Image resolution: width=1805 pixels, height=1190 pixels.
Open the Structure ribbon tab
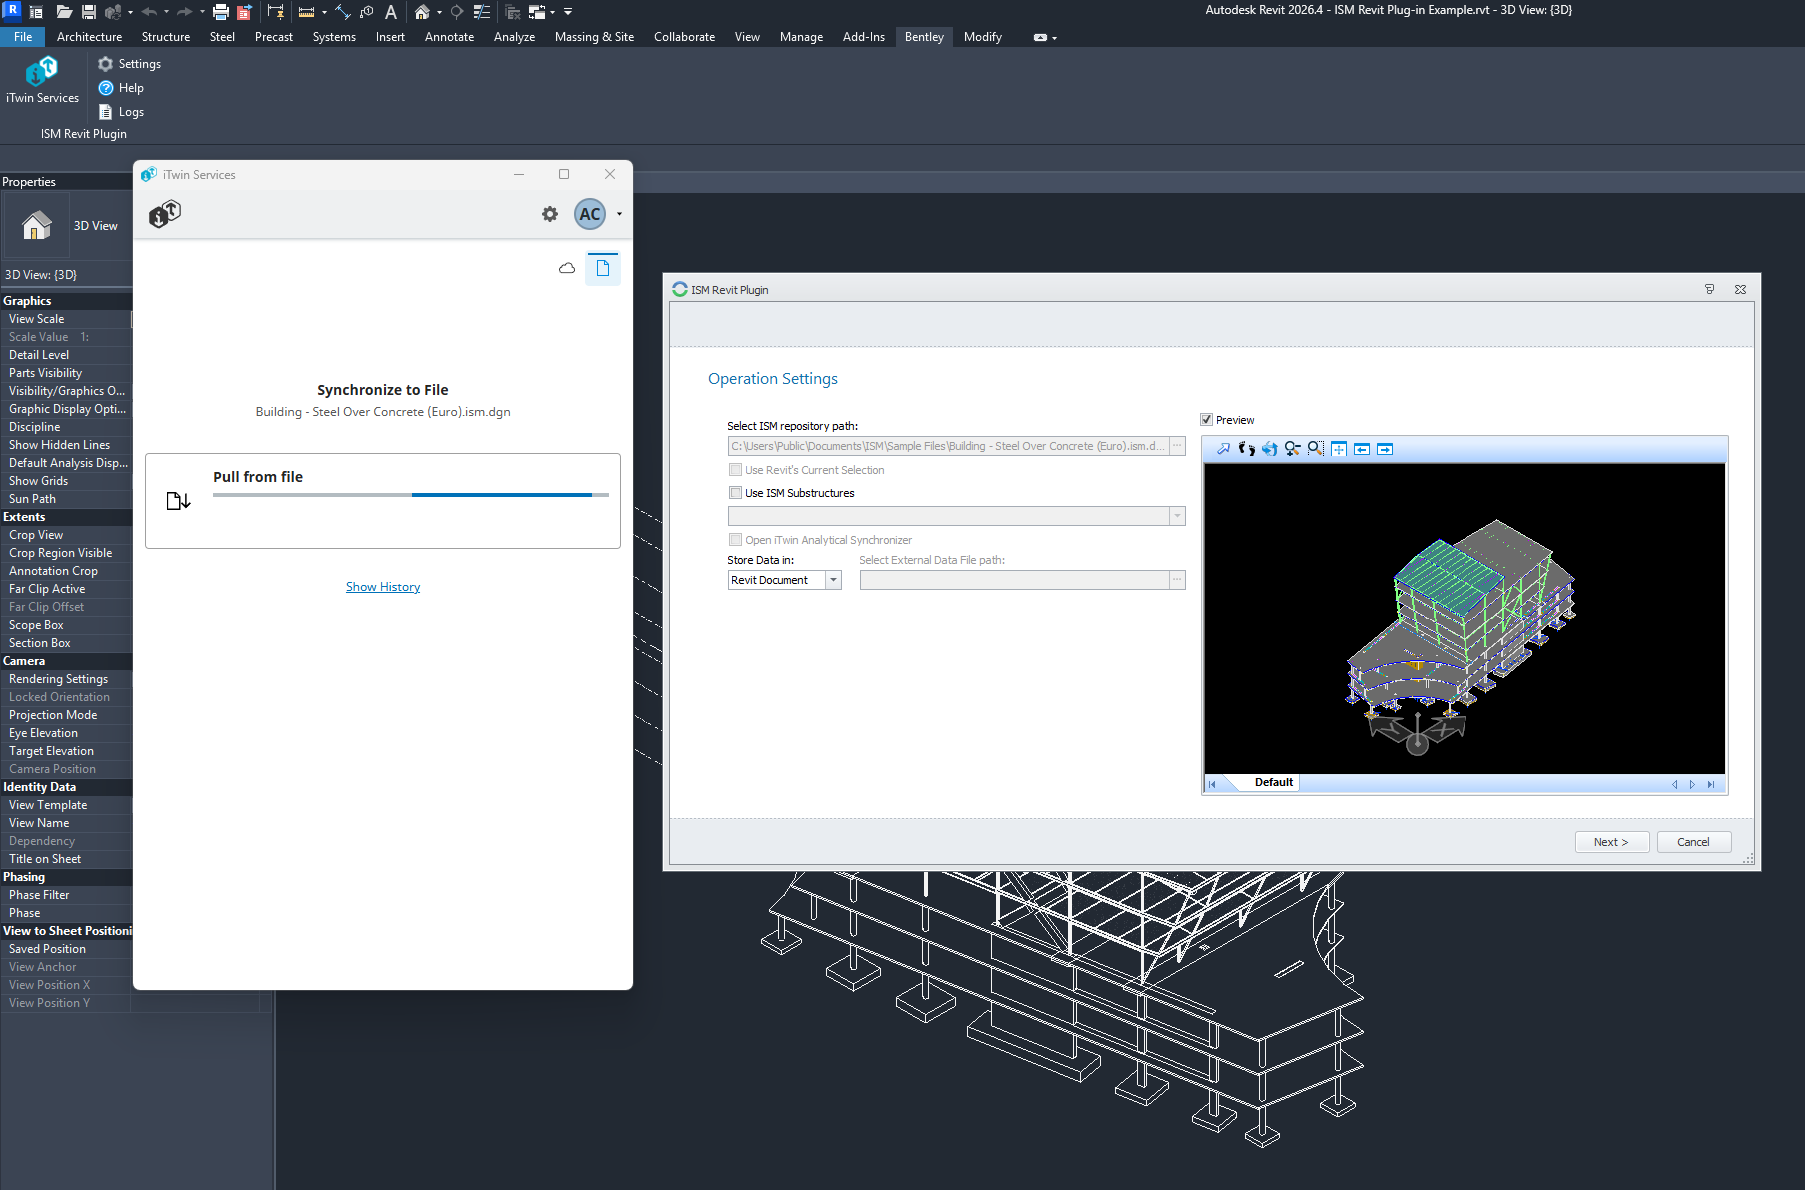click(x=166, y=37)
